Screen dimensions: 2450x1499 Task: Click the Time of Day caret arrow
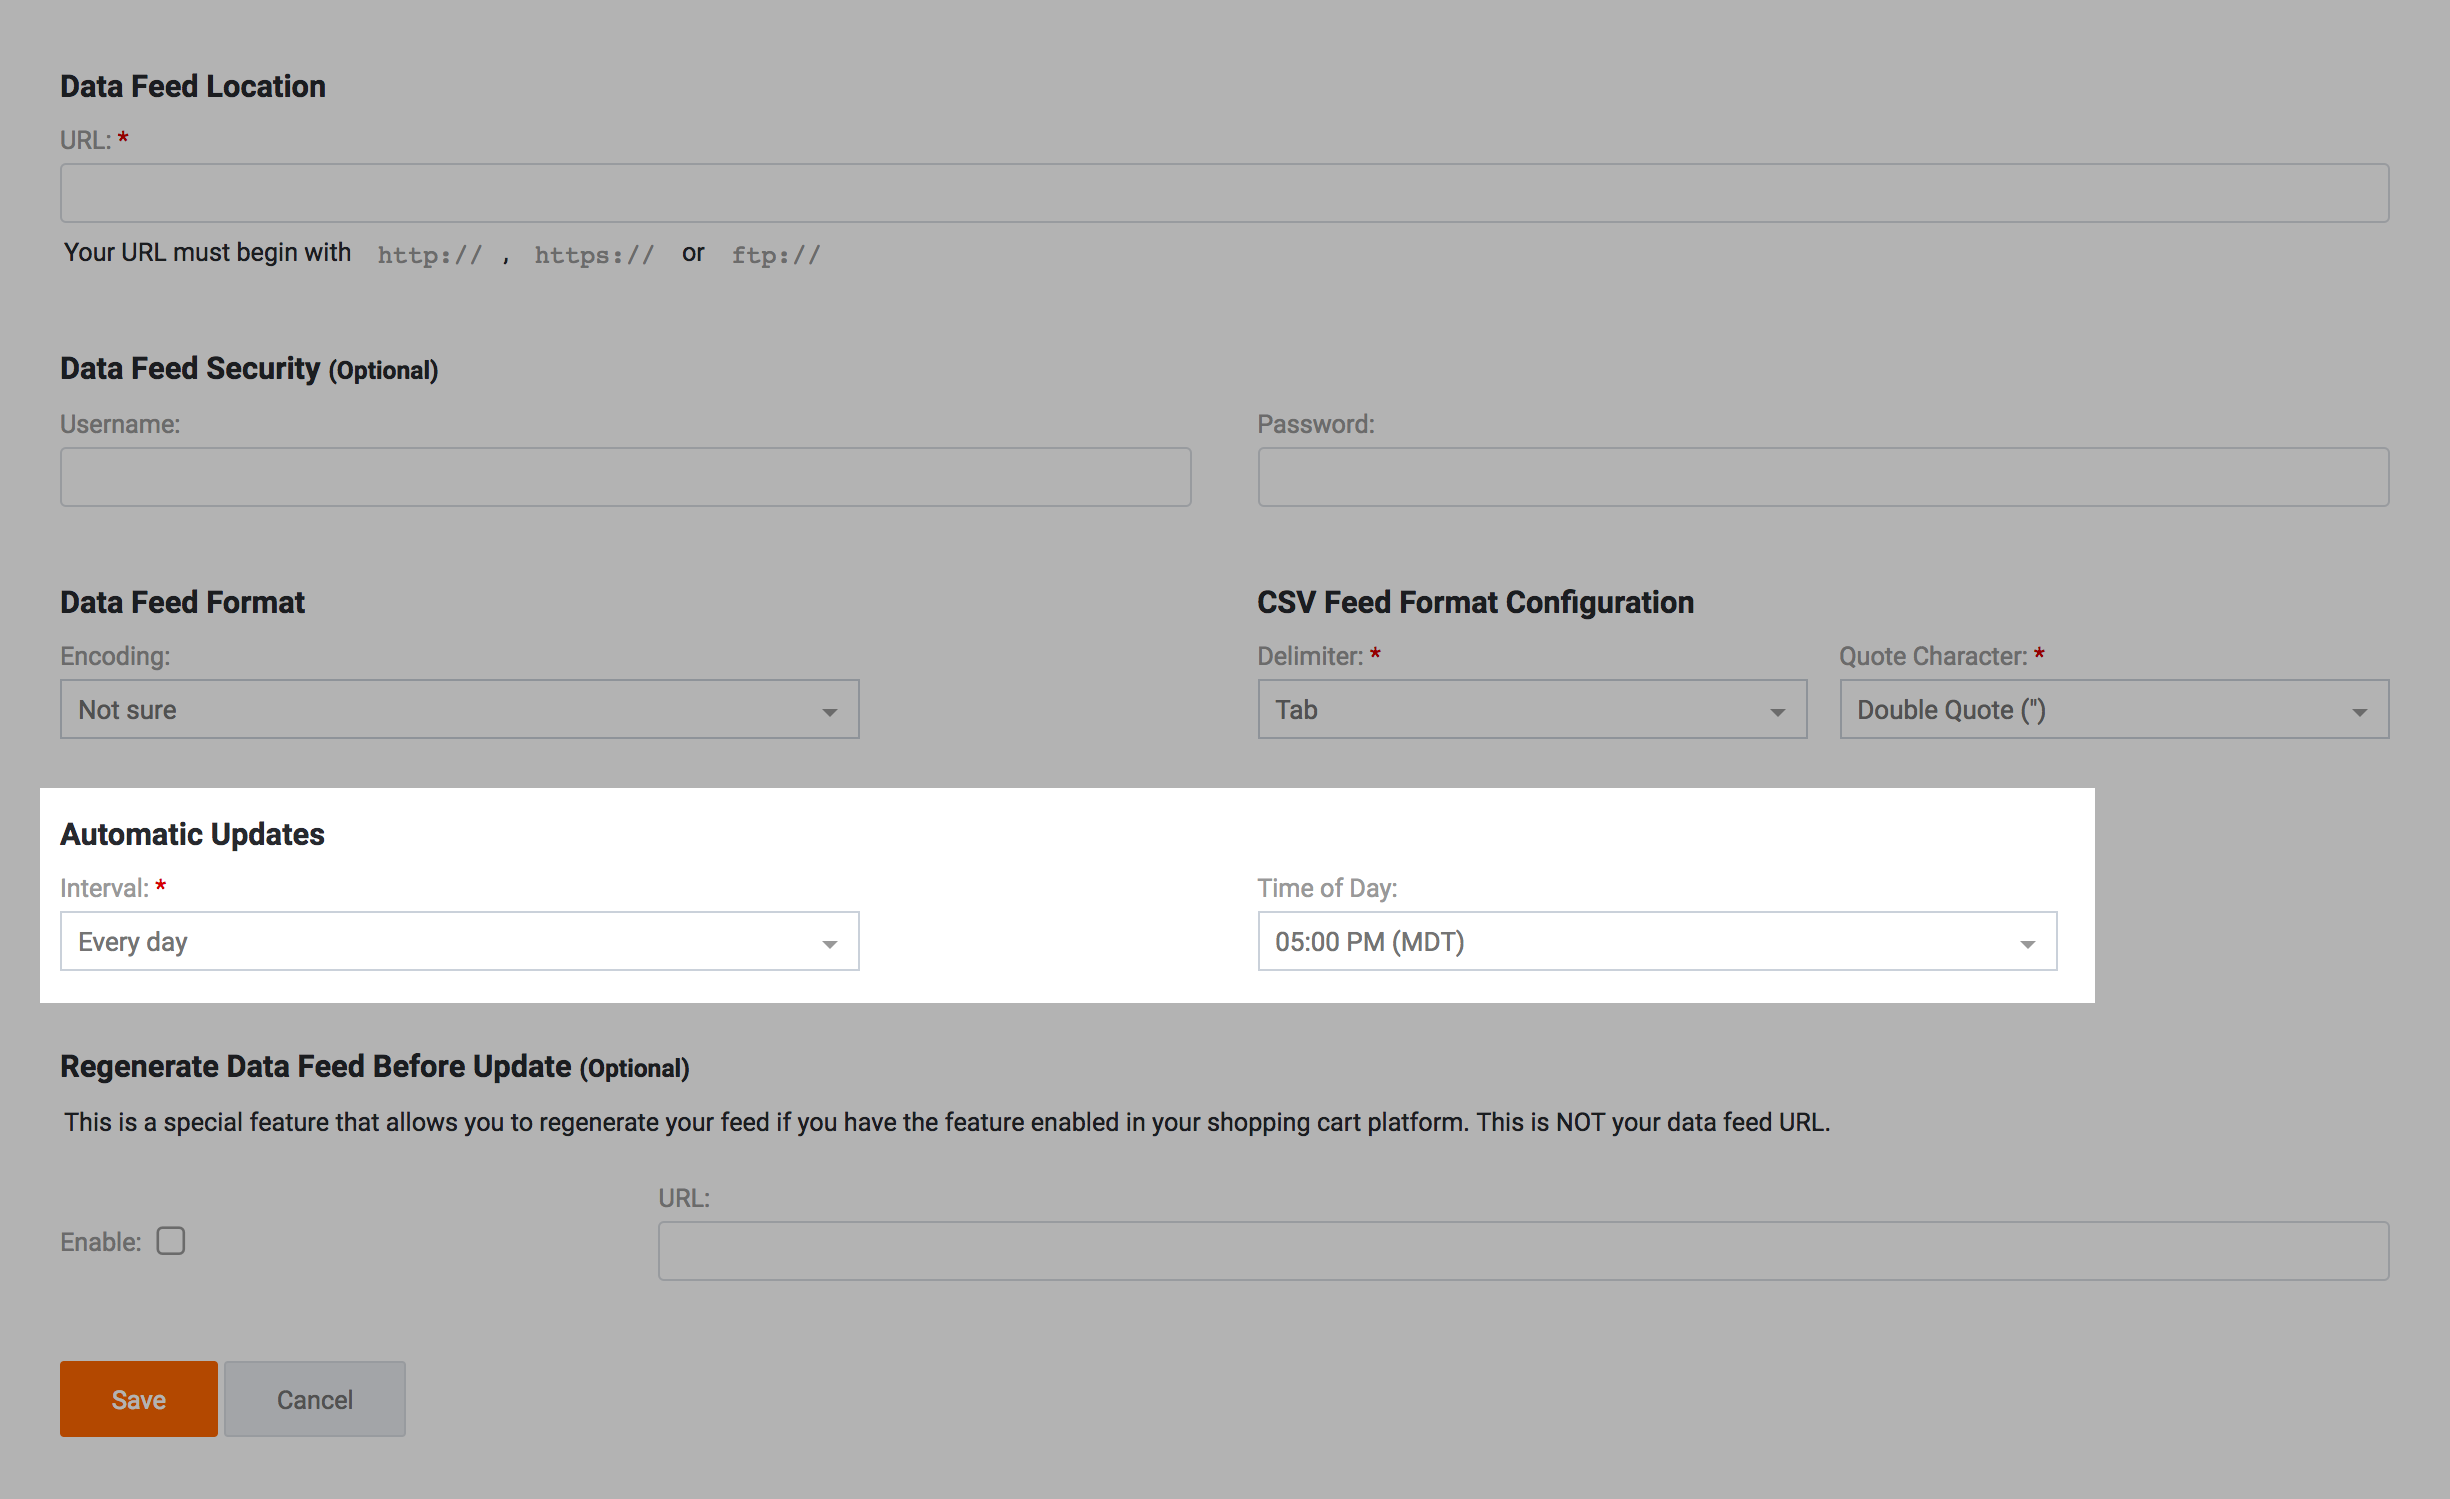(2027, 944)
